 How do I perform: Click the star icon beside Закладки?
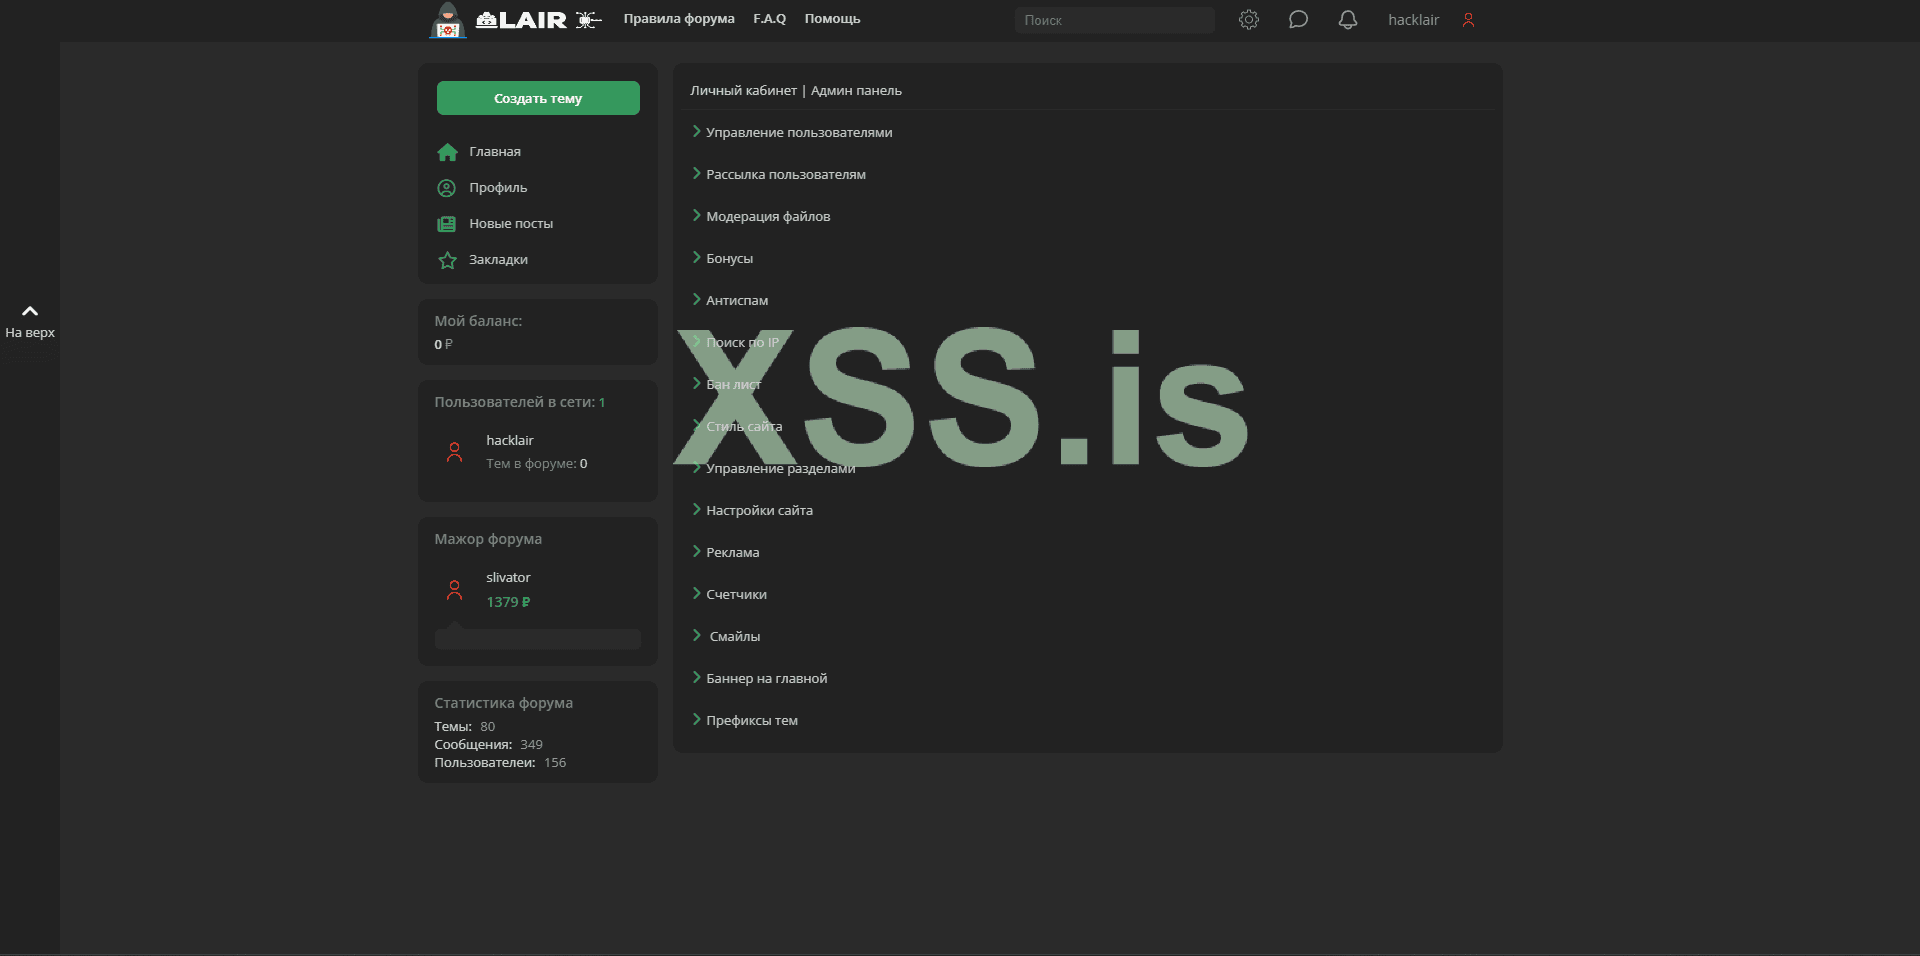pyautogui.click(x=447, y=260)
